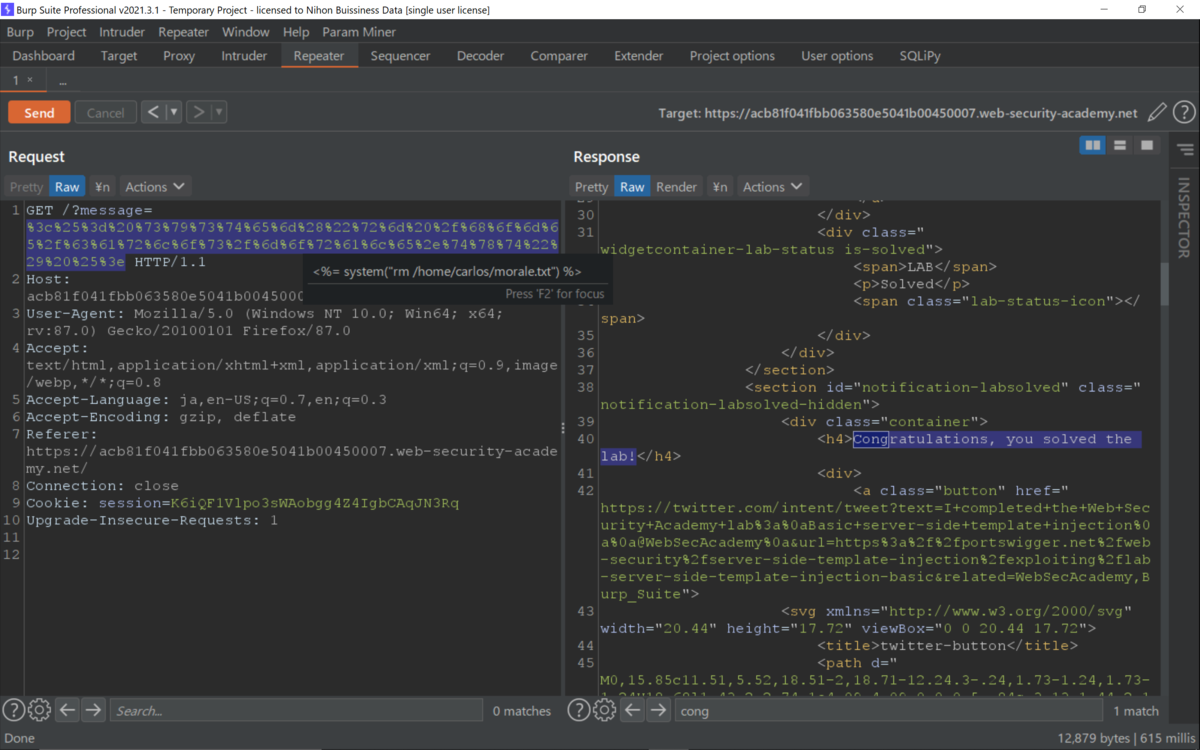Click the orange Send button

[x=39, y=112]
